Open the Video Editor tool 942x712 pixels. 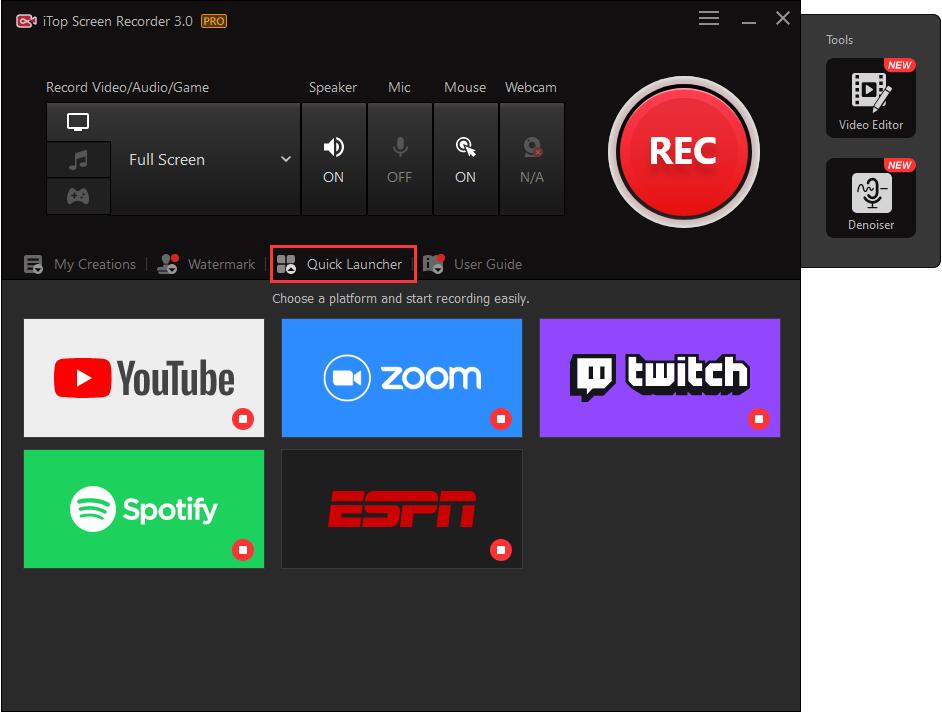(871, 98)
